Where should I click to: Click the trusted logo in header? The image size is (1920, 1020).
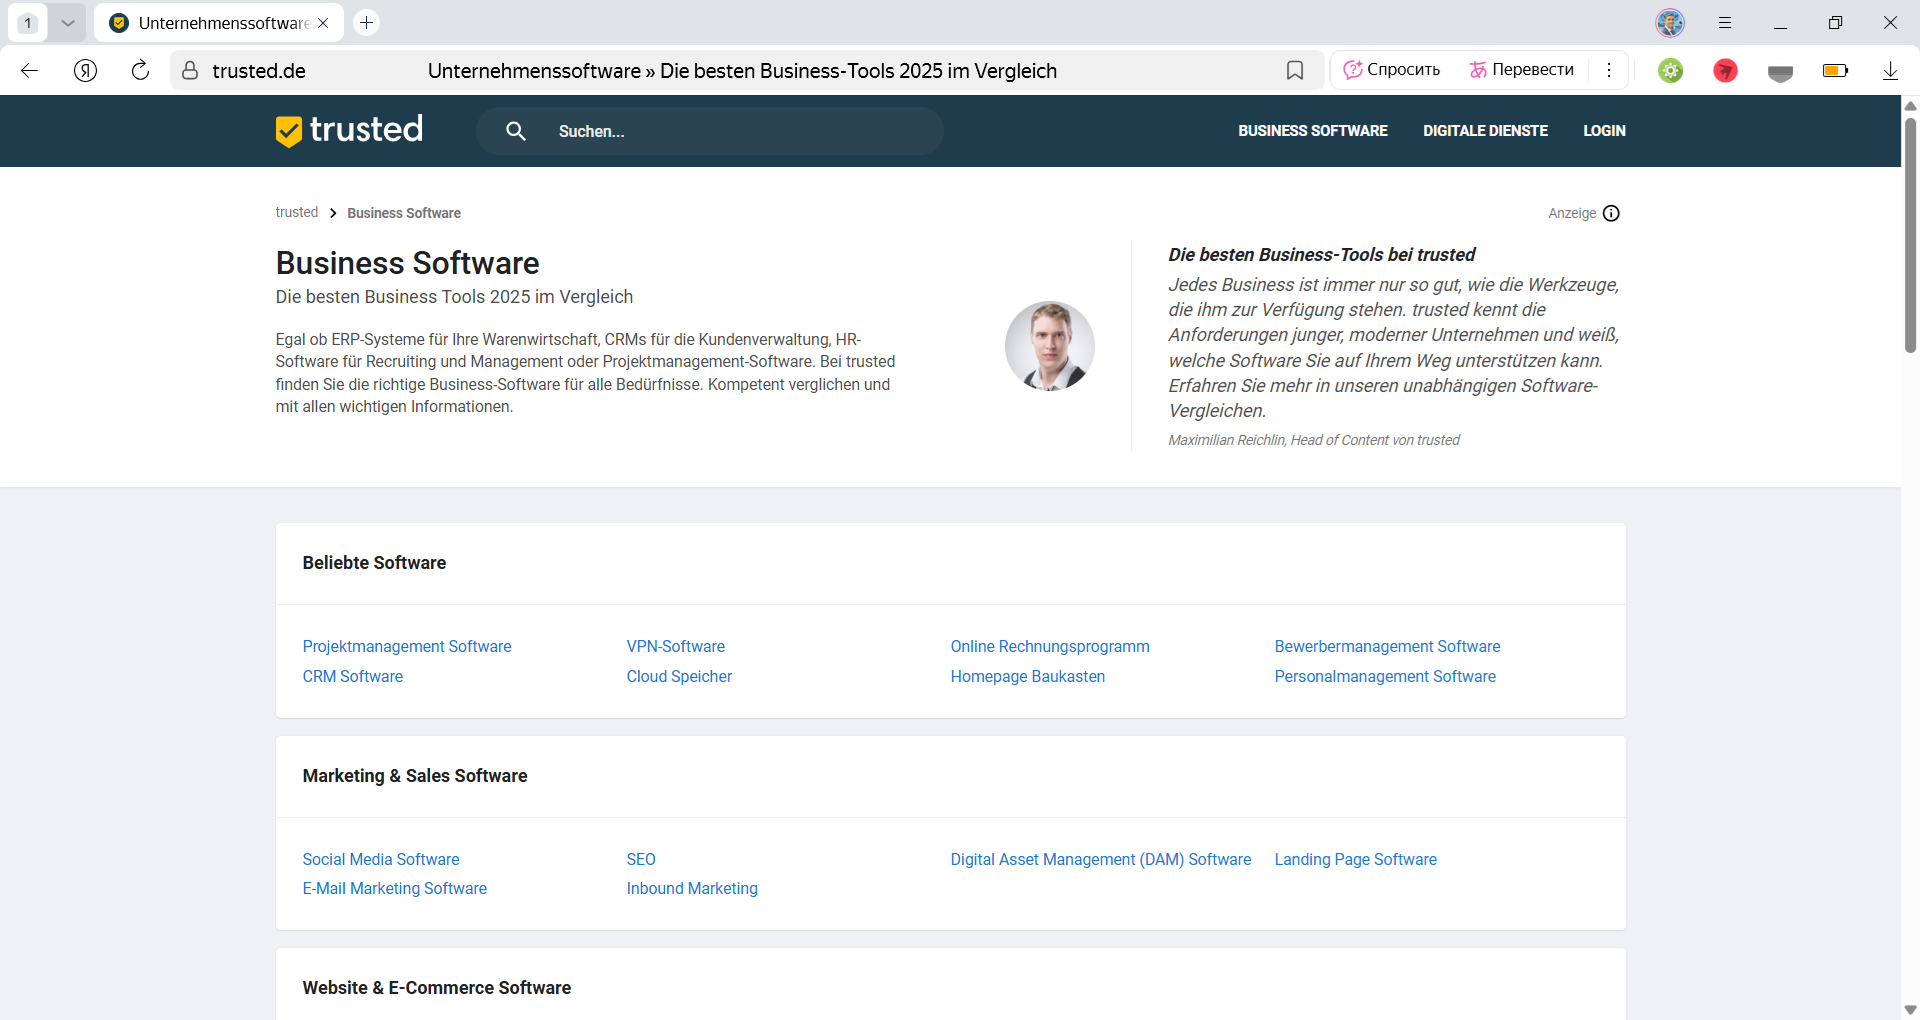(349, 130)
